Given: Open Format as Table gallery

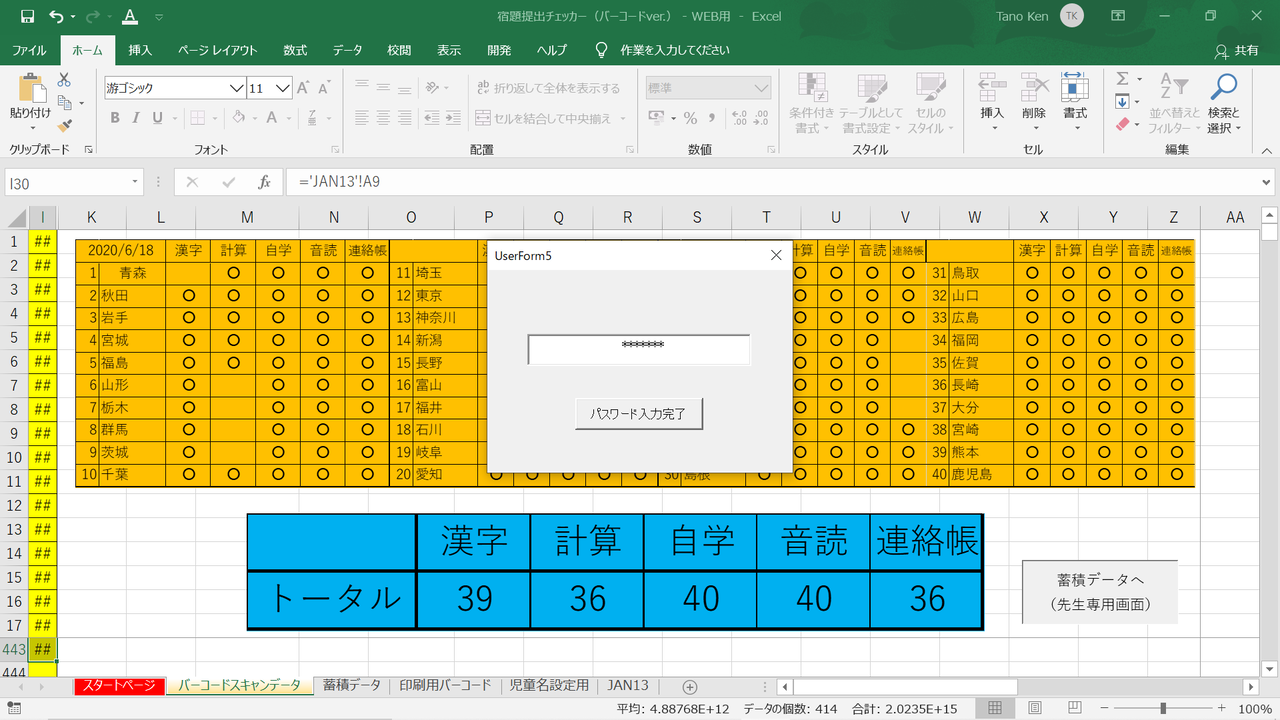Looking at the screenshot, I should (x=871, y=103).
